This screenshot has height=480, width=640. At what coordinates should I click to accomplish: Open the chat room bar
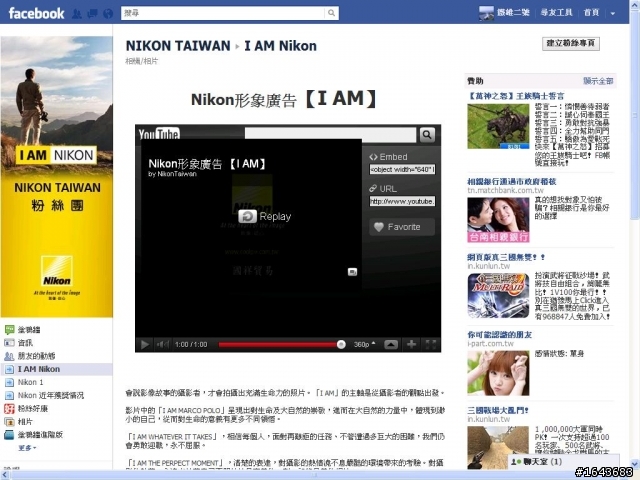point(563,462)
